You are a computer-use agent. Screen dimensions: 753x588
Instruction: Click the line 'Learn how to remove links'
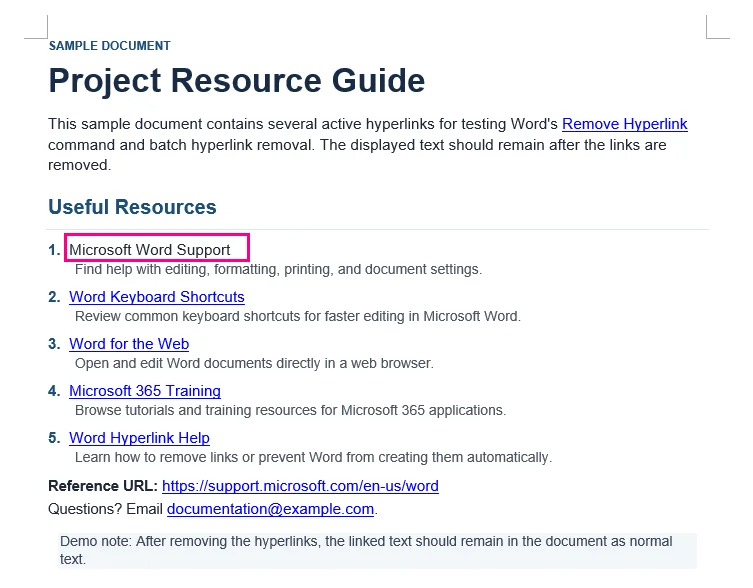(314, 457)
